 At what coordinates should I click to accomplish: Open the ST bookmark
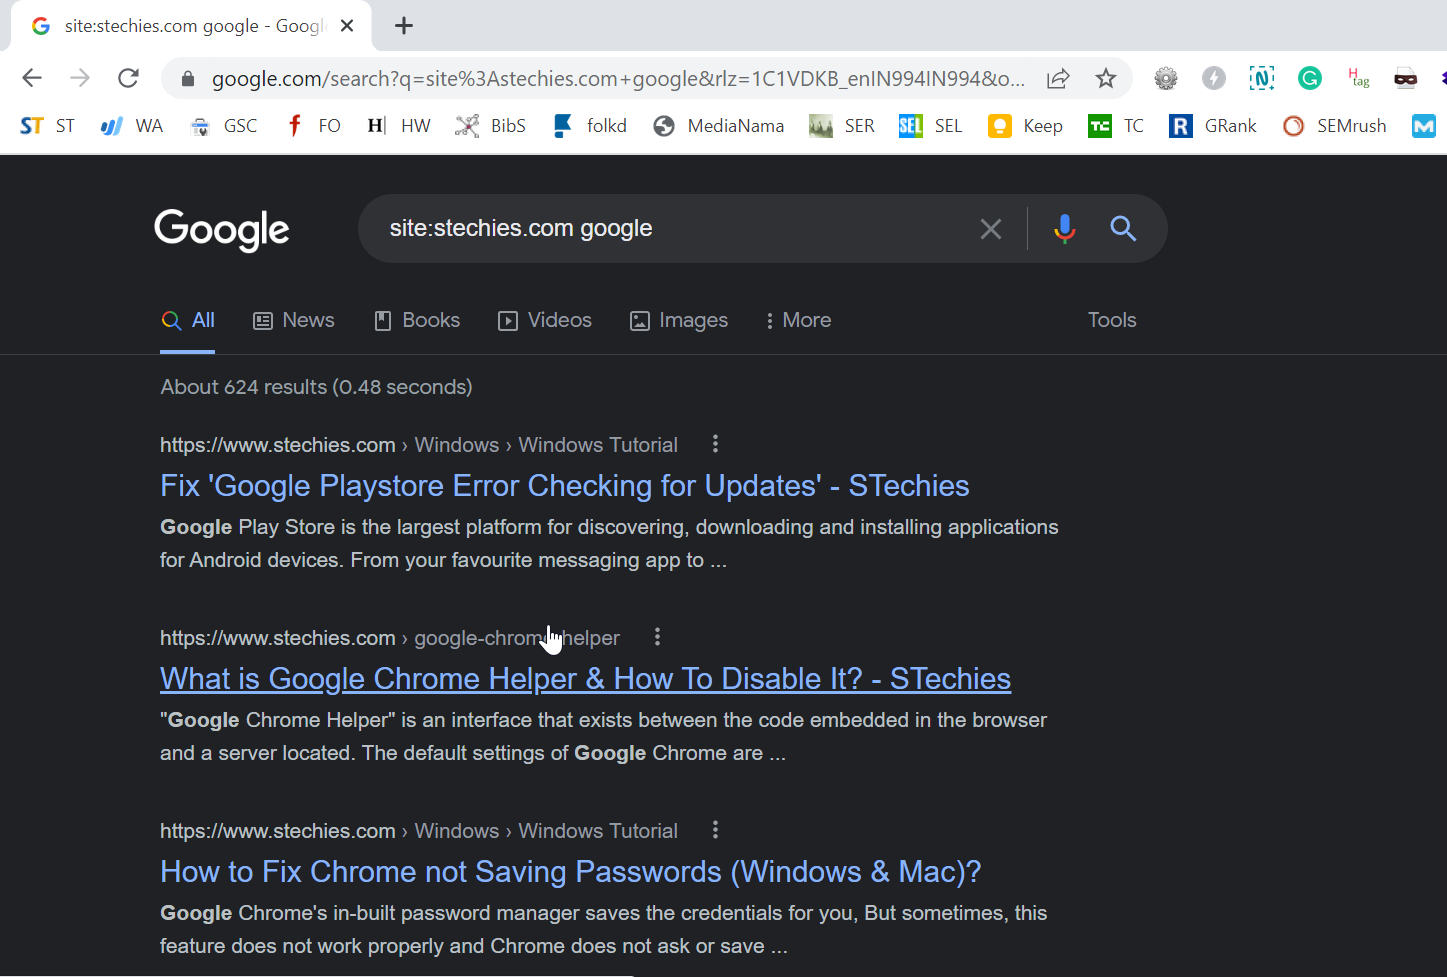click(x=47, y=126)
